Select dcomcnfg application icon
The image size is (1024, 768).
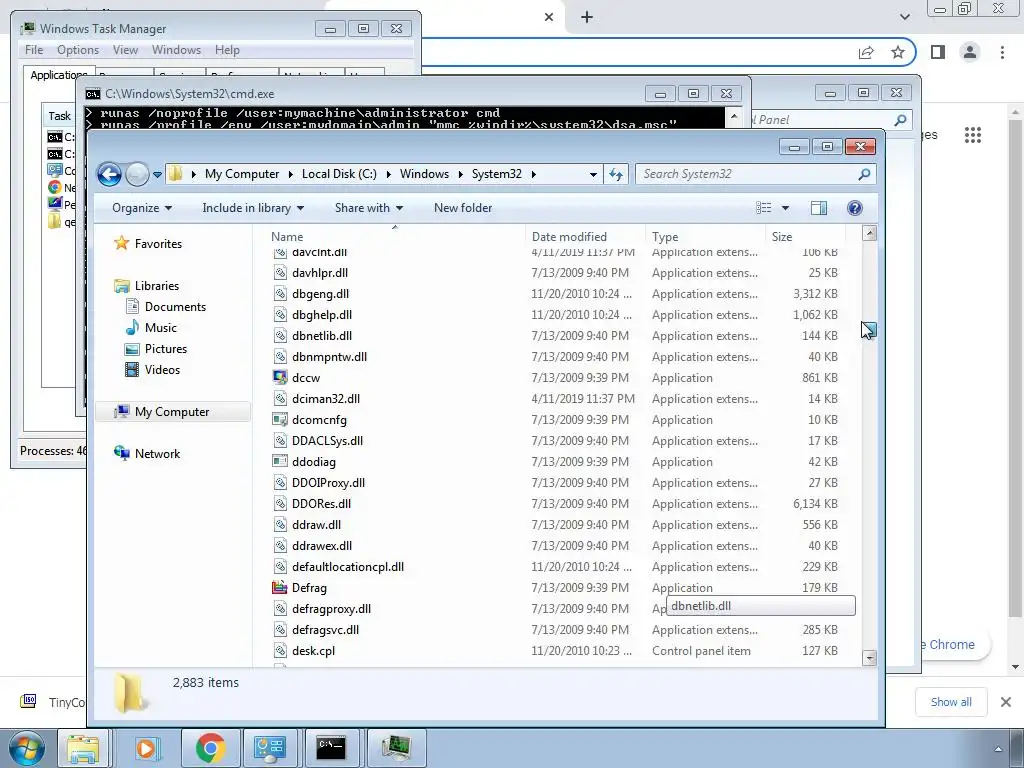point(280,419)
